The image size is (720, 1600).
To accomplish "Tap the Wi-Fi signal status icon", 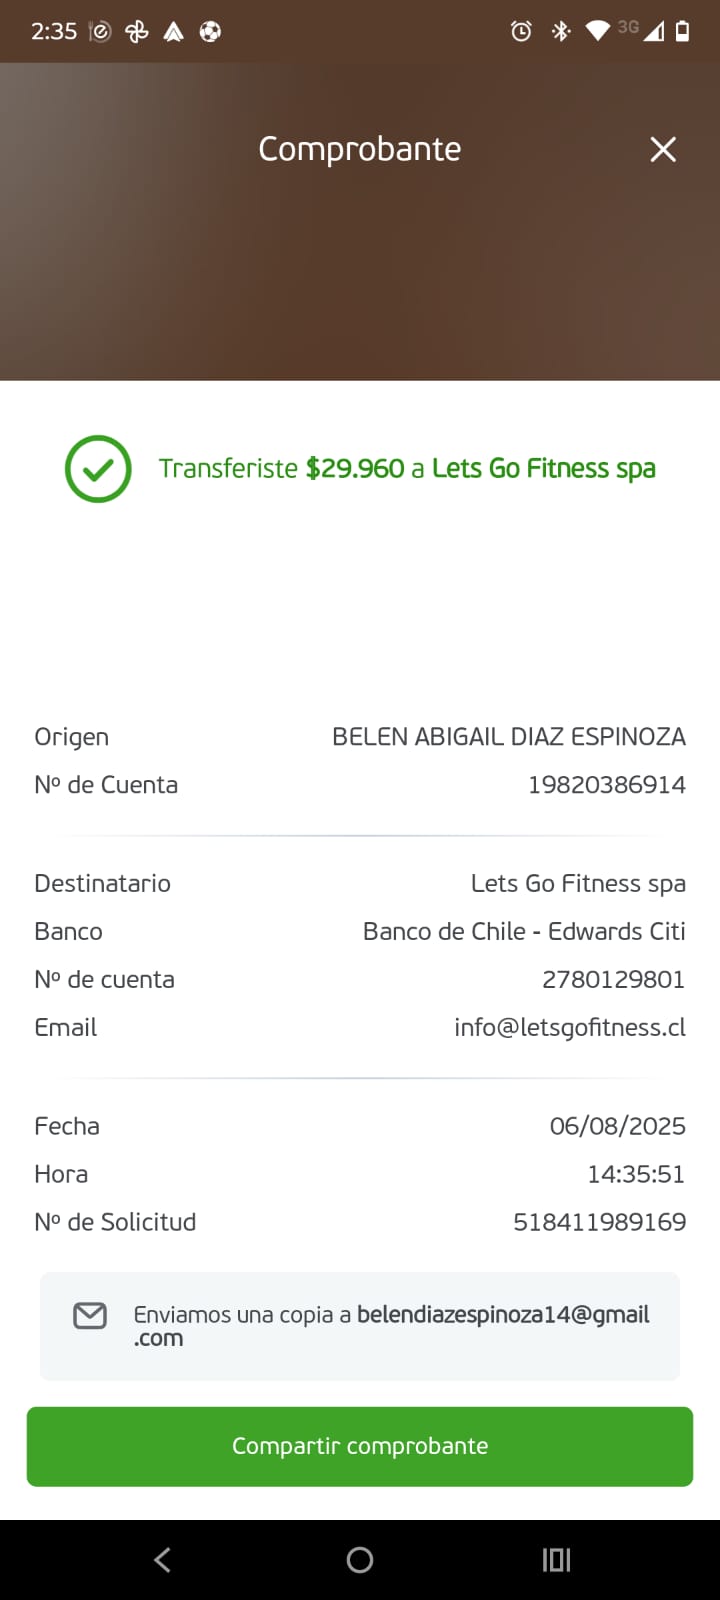I will (597, 31).
